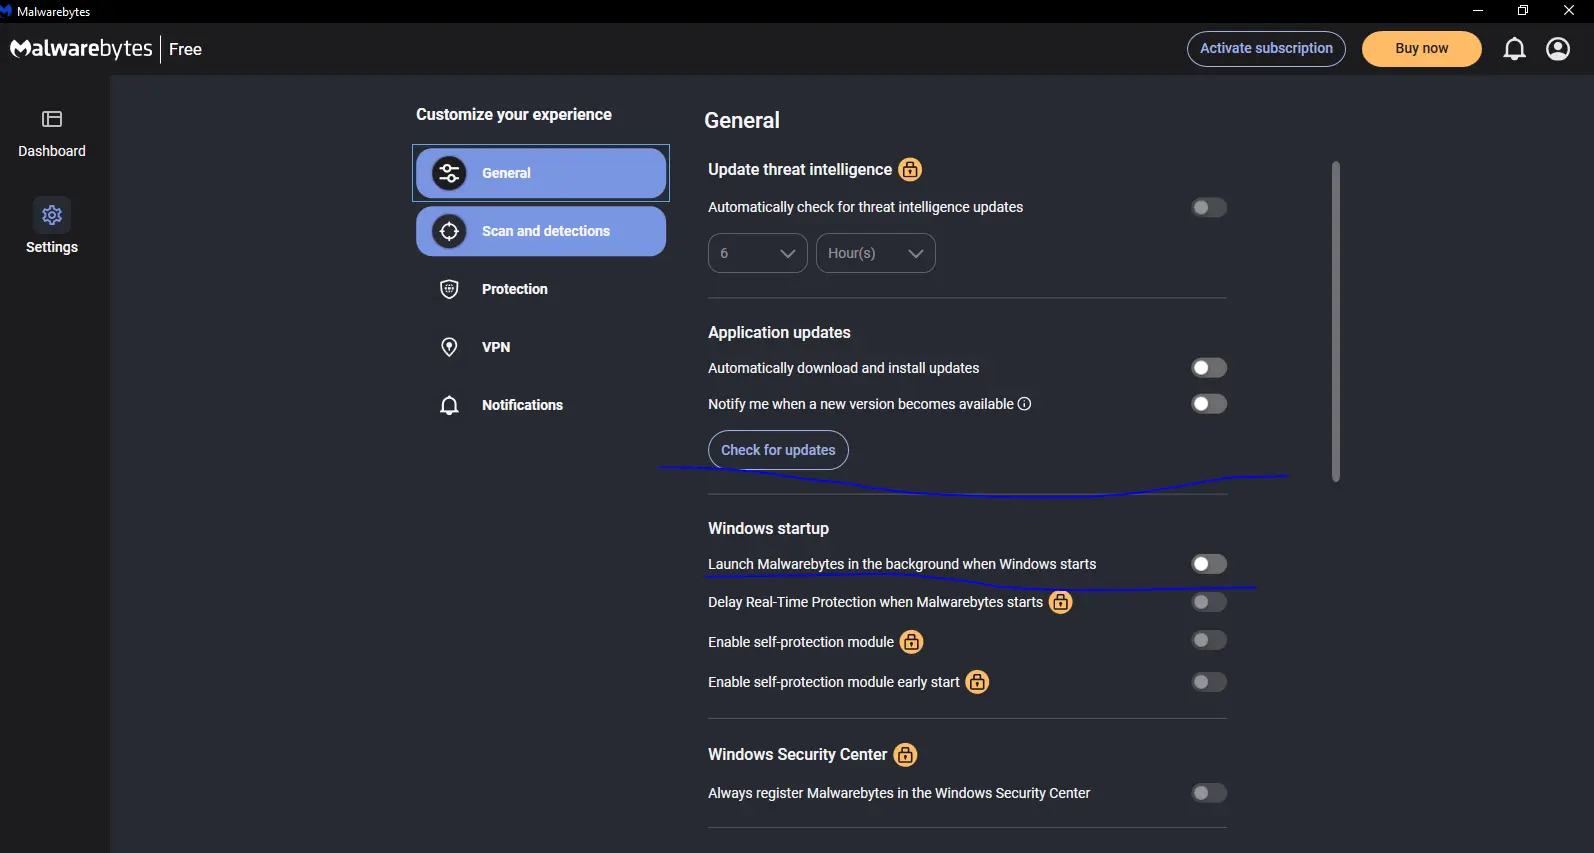Click the Scan and detections target icon

coord(449,231)
